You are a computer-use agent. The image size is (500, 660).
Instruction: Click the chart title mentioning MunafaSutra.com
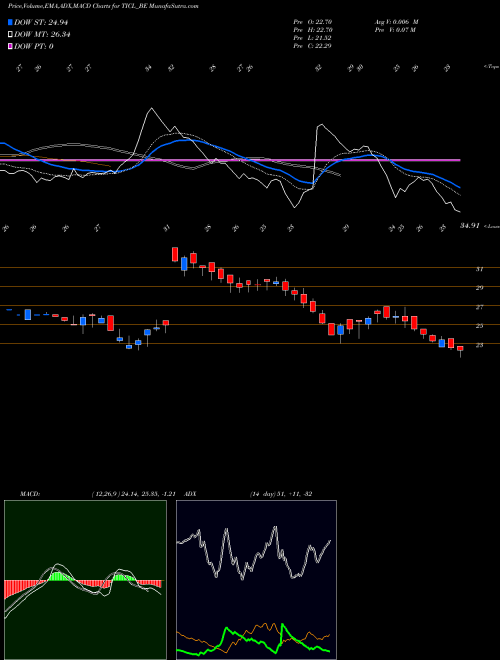pyautogui.click(x=104, y=6)
